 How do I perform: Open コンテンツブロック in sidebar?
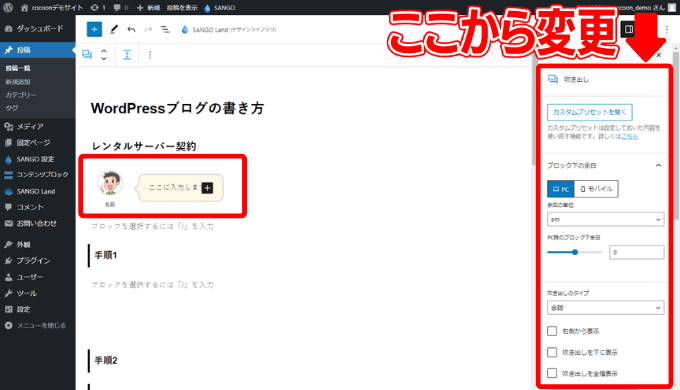[x=38, y=174]
